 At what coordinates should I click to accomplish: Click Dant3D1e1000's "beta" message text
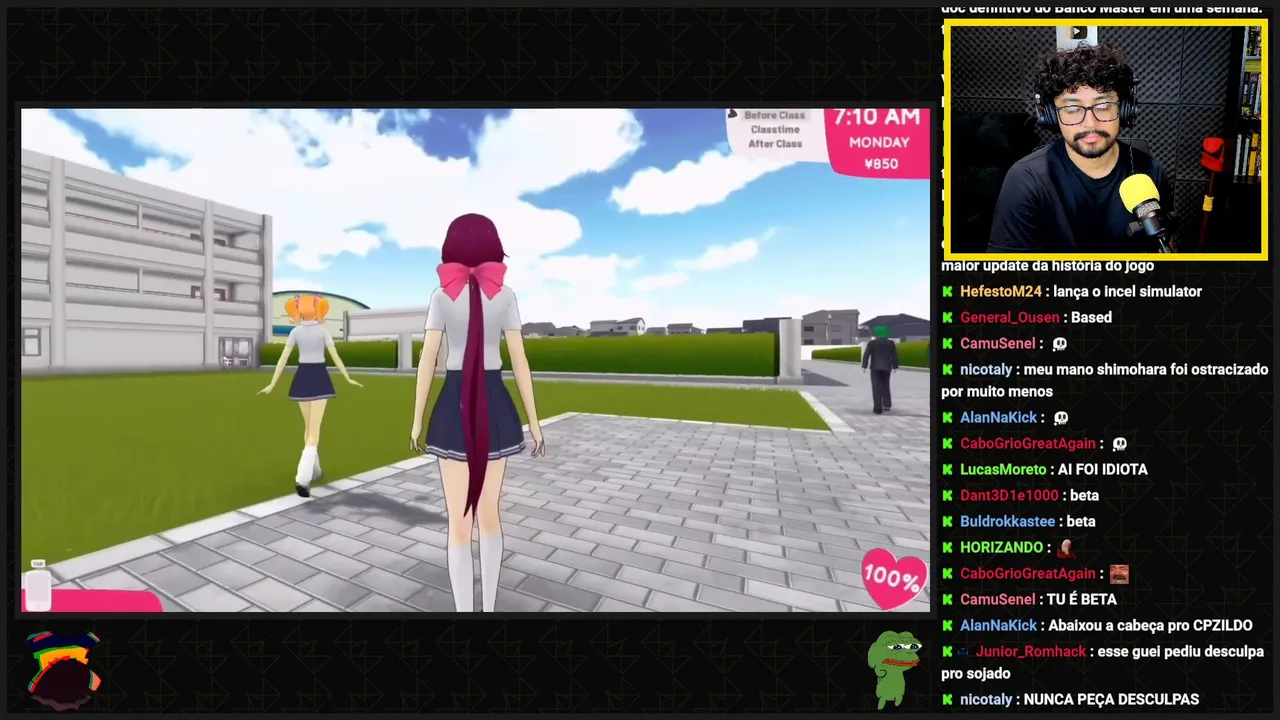coord(1084,495)
